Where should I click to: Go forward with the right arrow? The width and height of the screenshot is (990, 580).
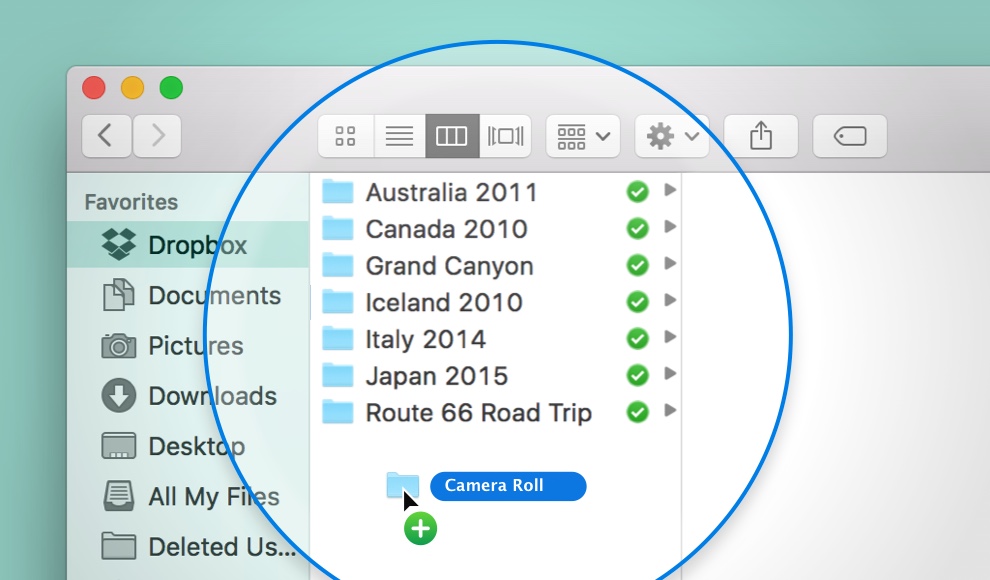(x=157, y=136)
